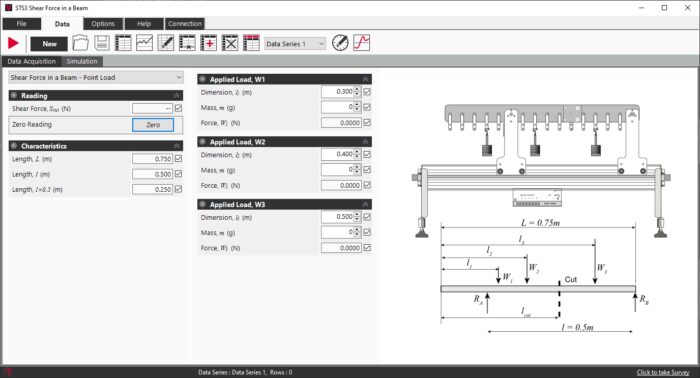Click the red curve plot icon
The image size is (700, 378).
[x=362, y=43]
